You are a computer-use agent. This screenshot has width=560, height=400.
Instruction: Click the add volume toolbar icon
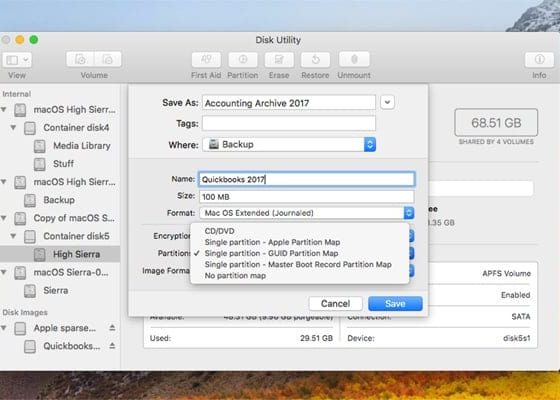point(80,59)
